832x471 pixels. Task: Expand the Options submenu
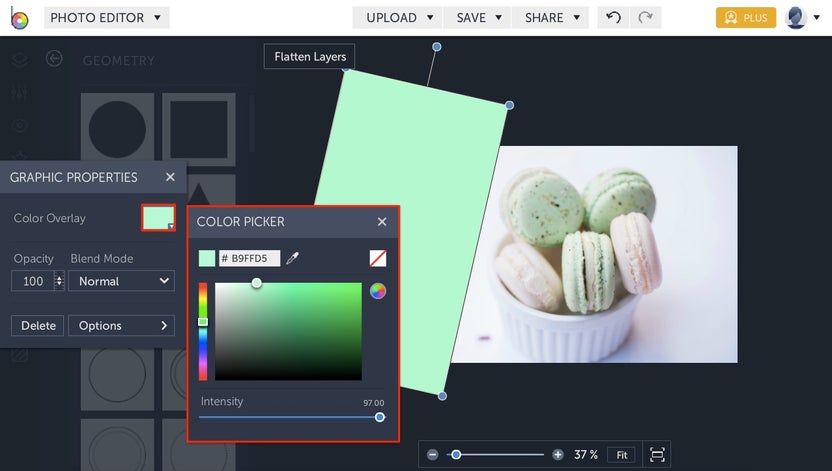121,325
